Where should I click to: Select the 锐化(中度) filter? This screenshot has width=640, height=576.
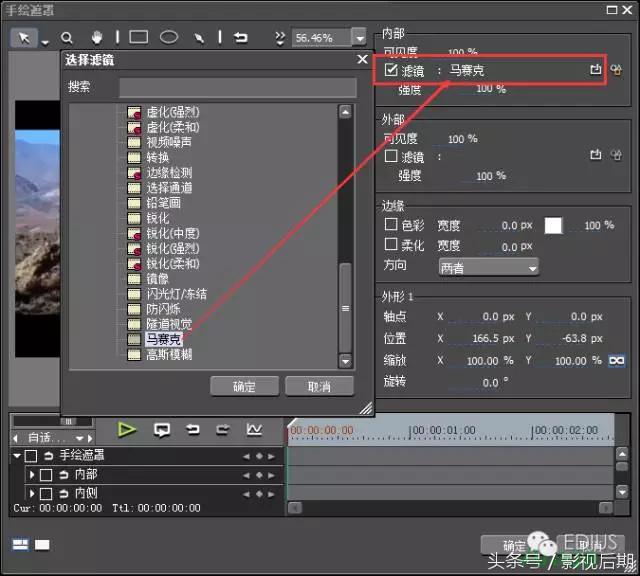173,233
